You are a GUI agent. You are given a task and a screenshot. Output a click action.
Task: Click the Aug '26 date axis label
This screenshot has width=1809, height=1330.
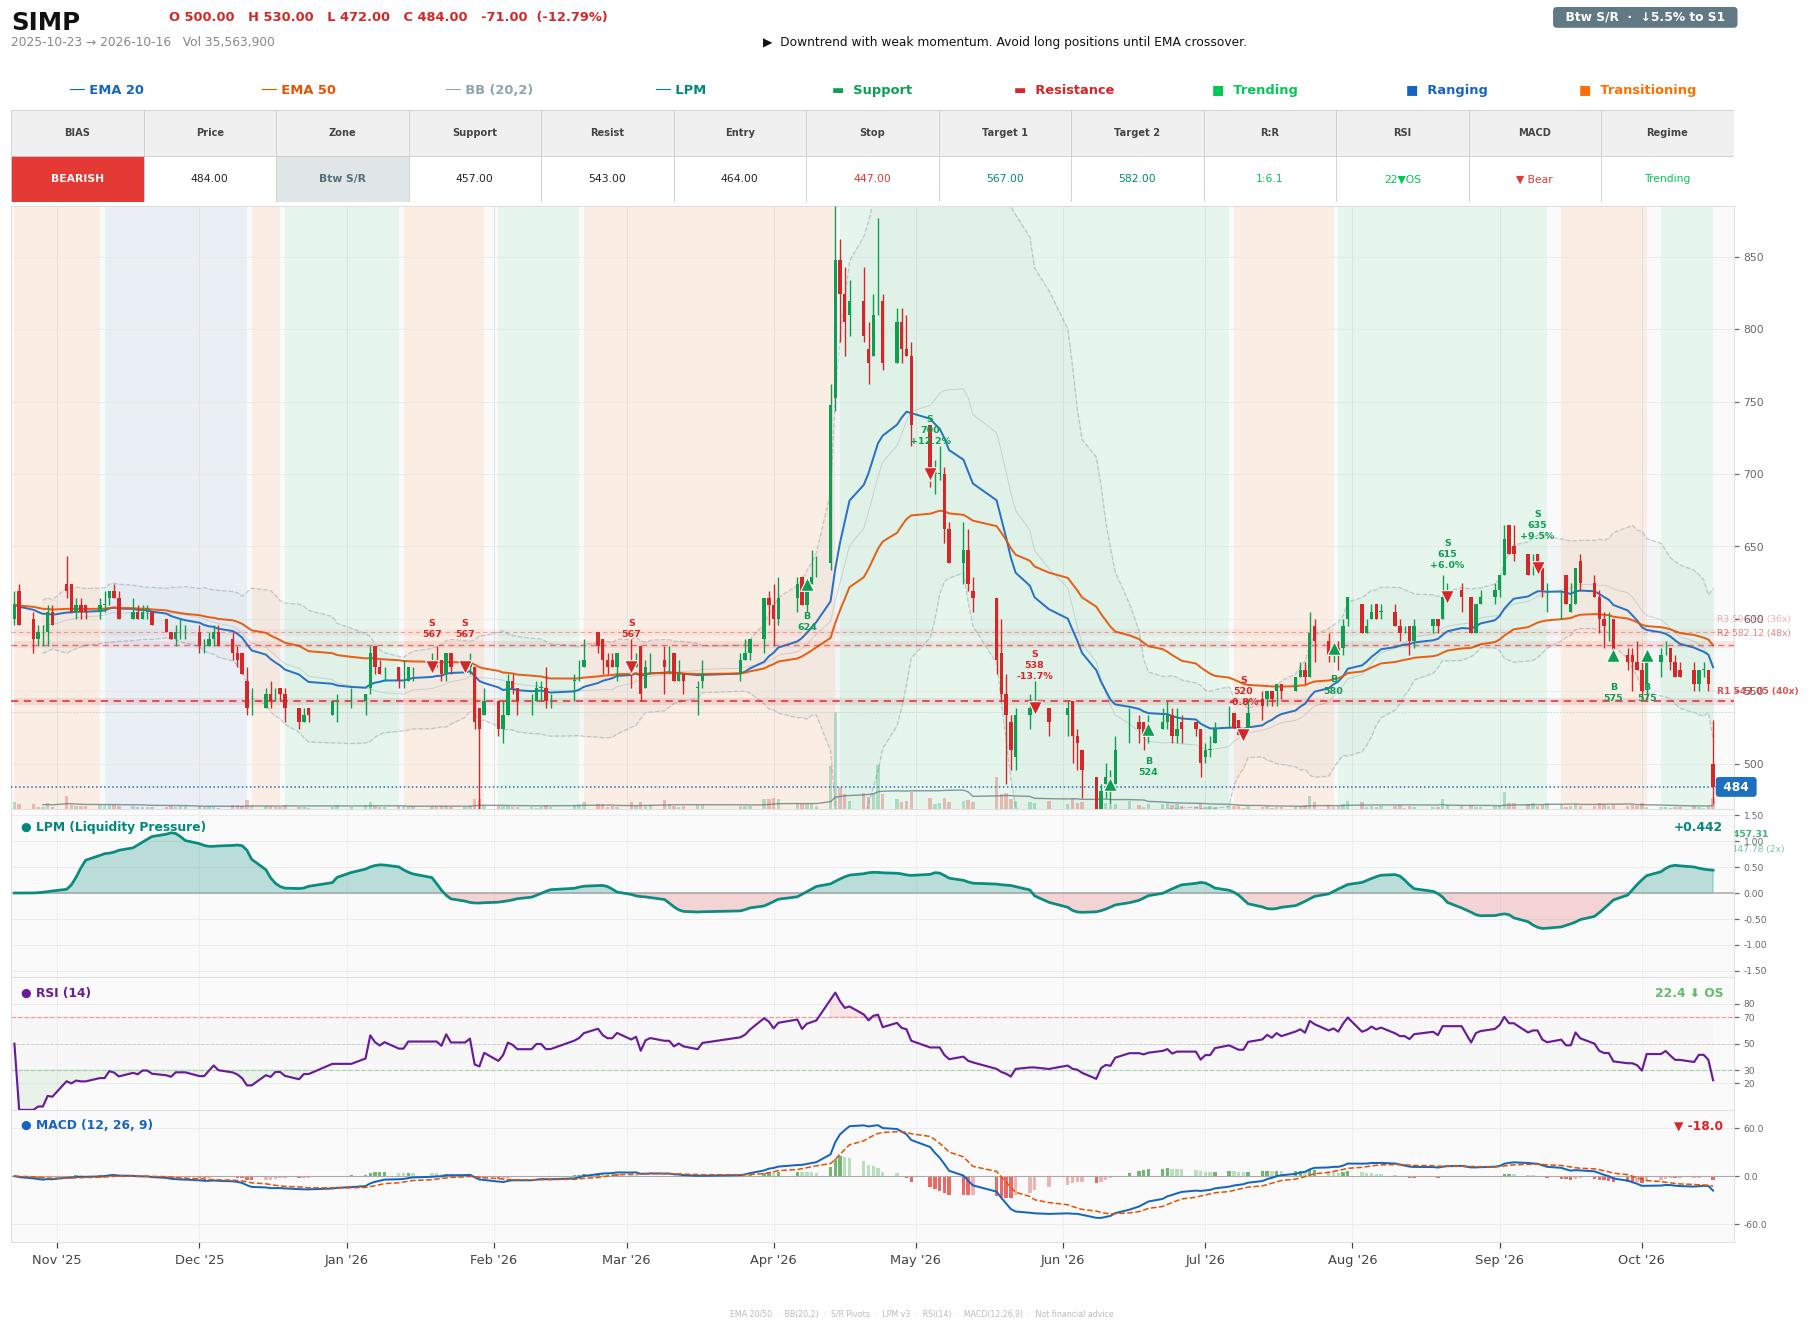(x=1352, y=1260)
